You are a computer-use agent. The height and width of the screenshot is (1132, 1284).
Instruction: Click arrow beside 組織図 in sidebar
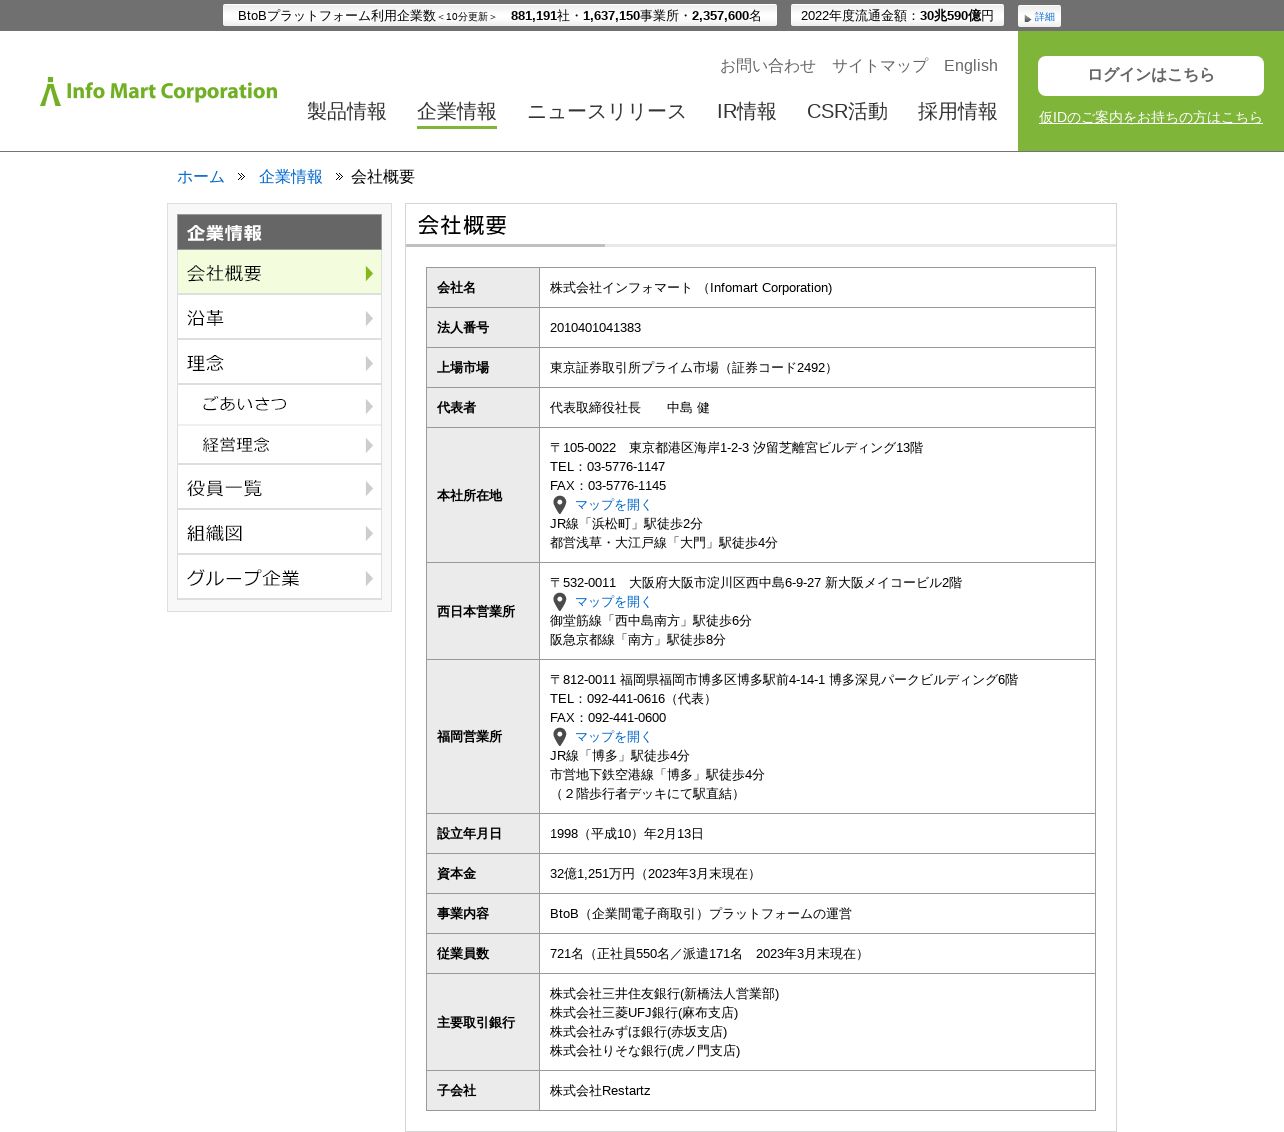click(x=369, y=533)
